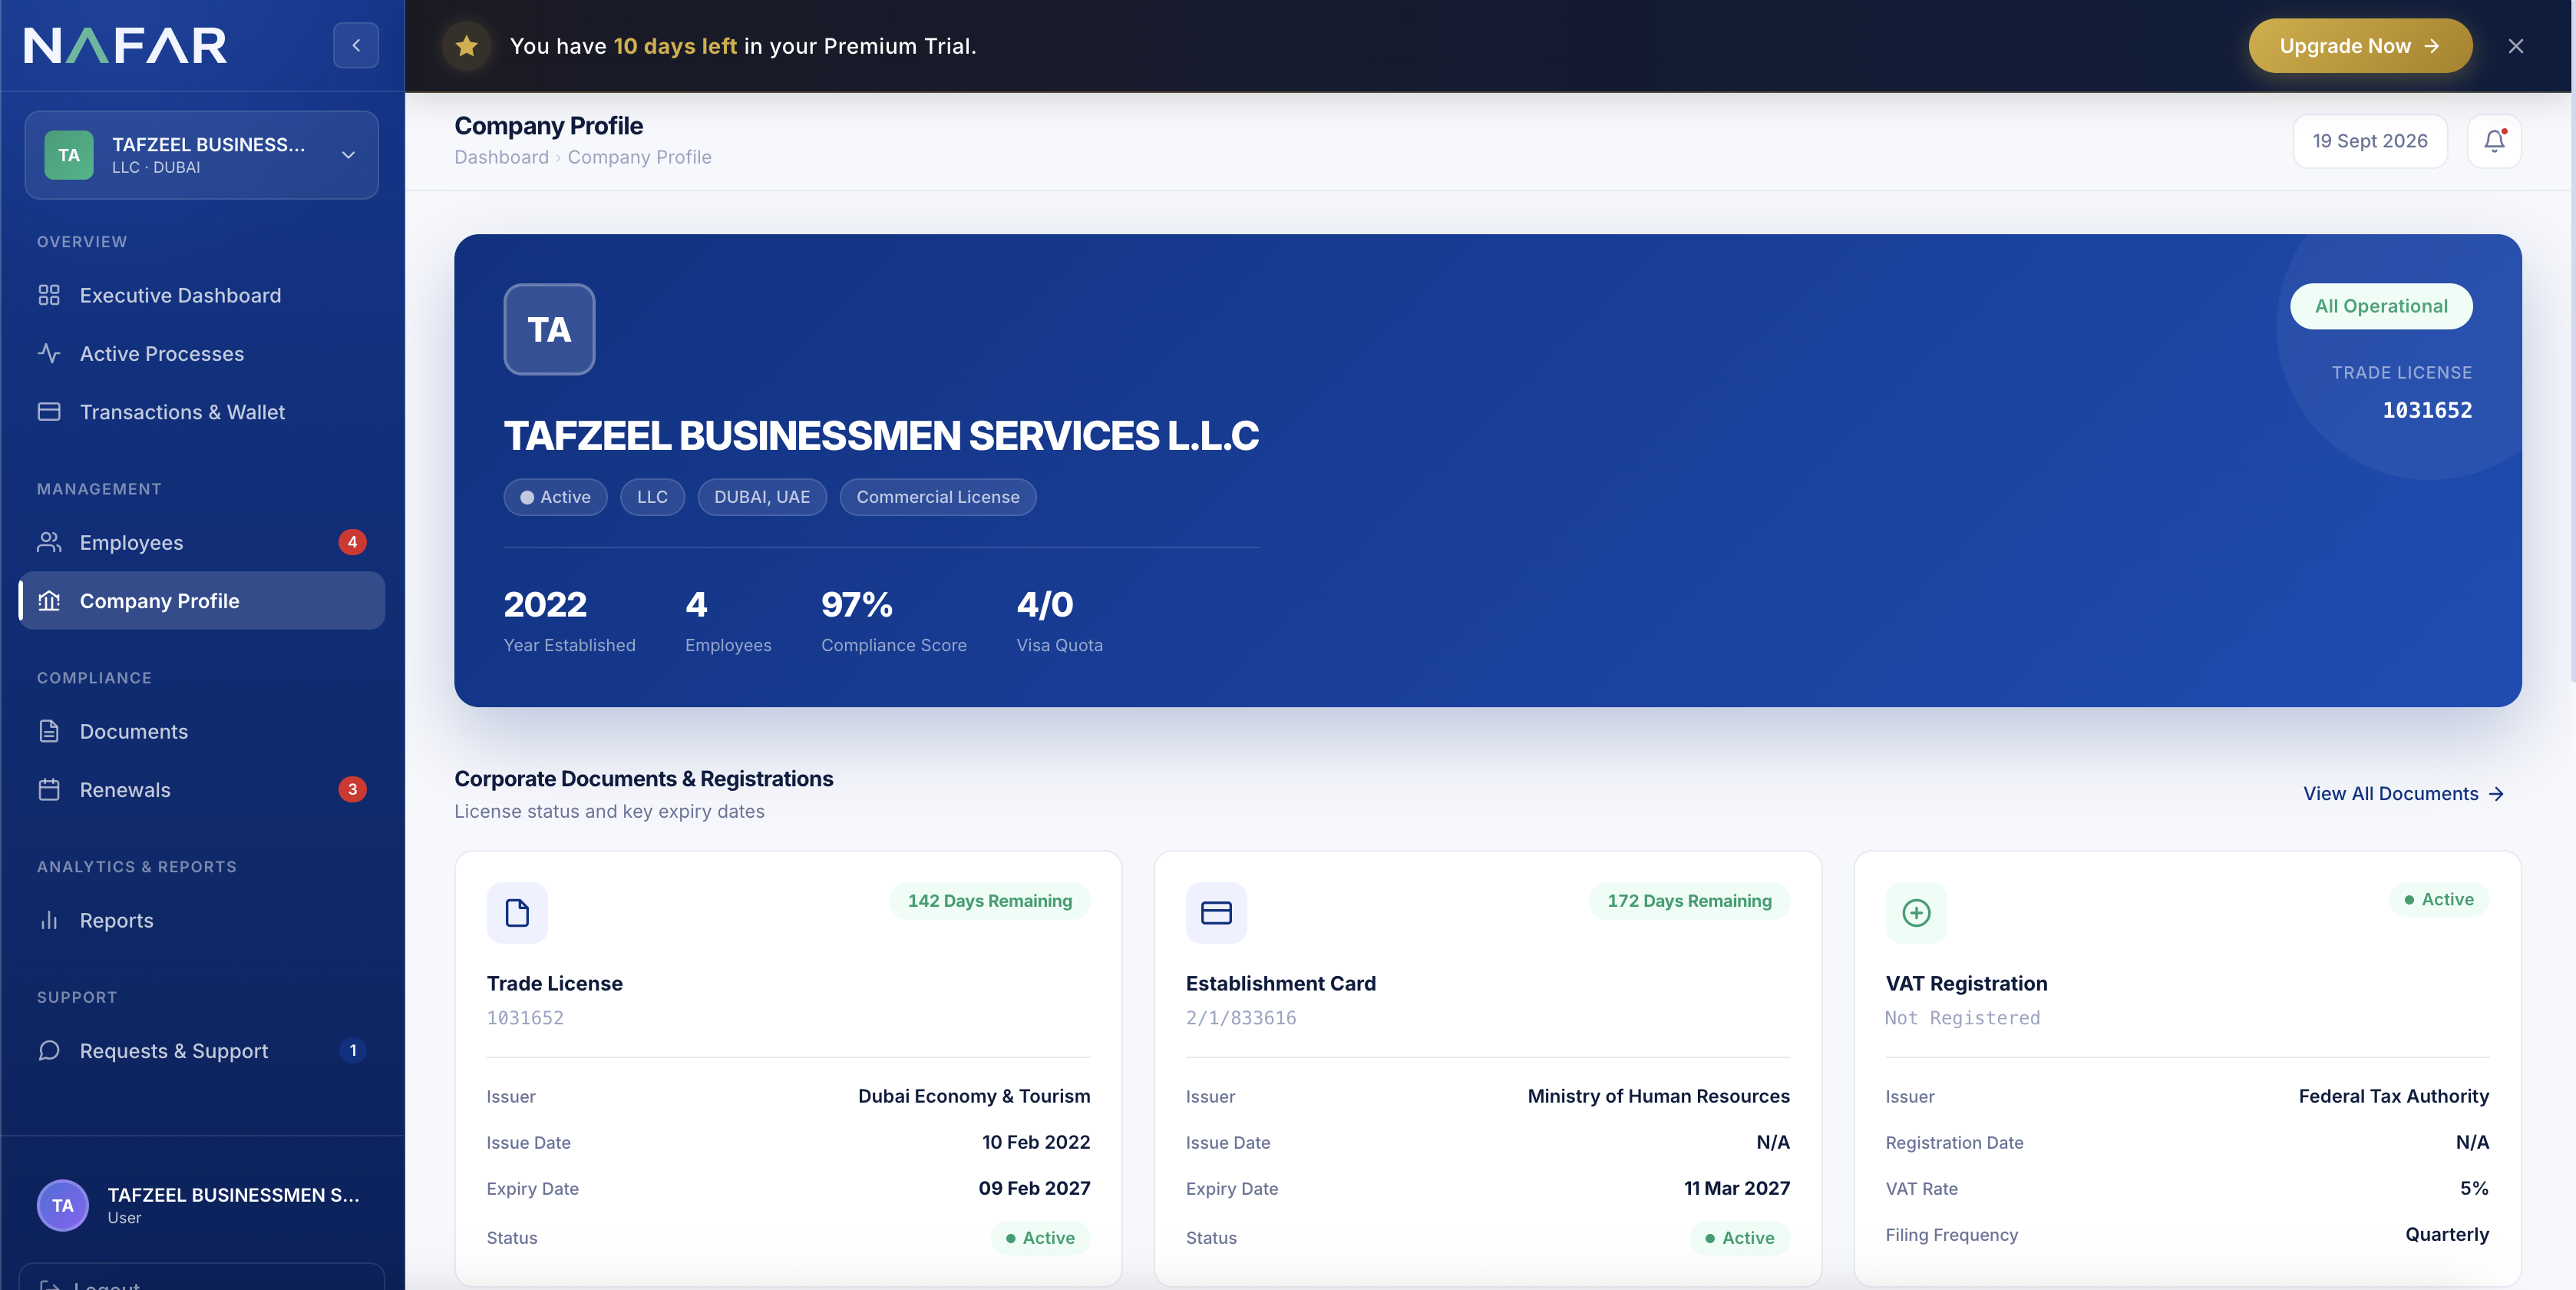Click the Trade License document icon
This screenshot has width=2576, height=1290.
click(517, 913)
